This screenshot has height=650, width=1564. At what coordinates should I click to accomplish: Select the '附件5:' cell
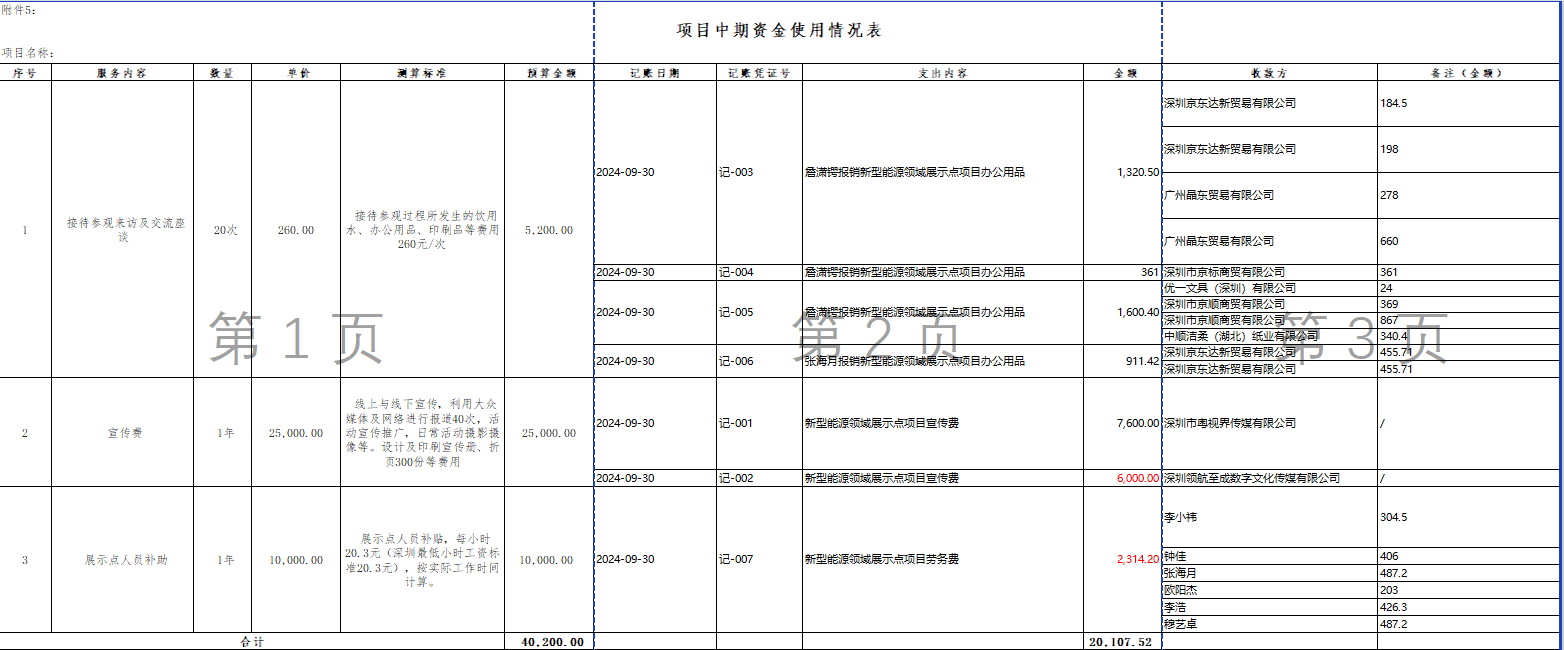click(x=17, y=8)
